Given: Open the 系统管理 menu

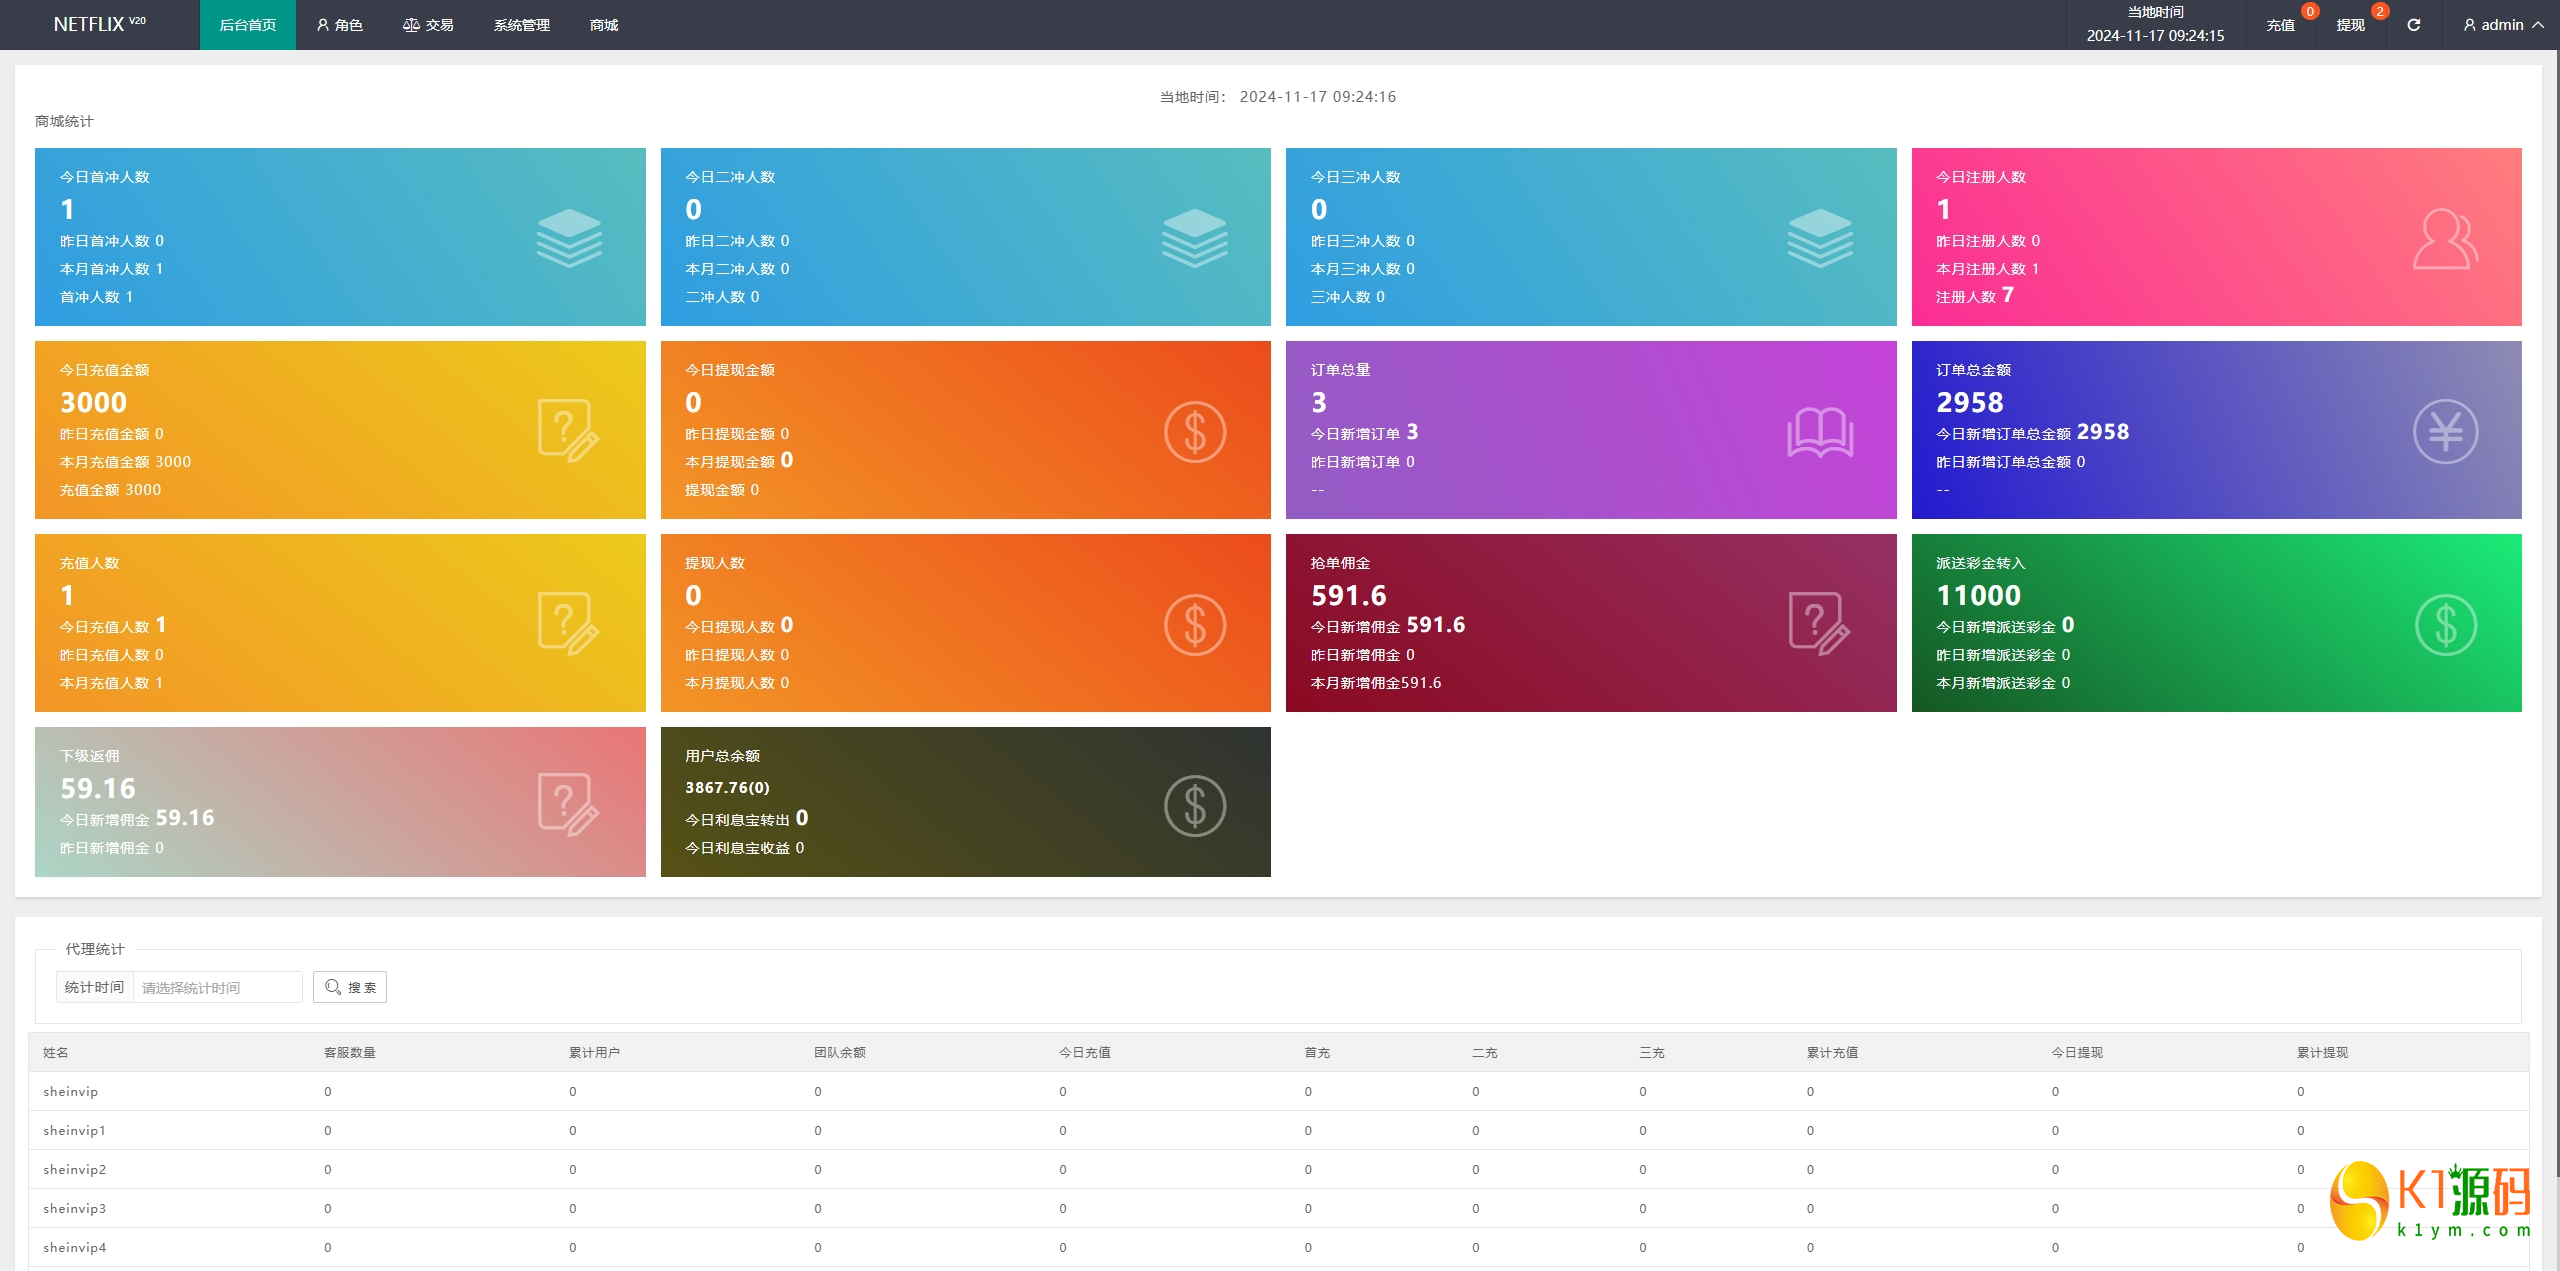Looking at the screenshot, I should pos(521,25).
